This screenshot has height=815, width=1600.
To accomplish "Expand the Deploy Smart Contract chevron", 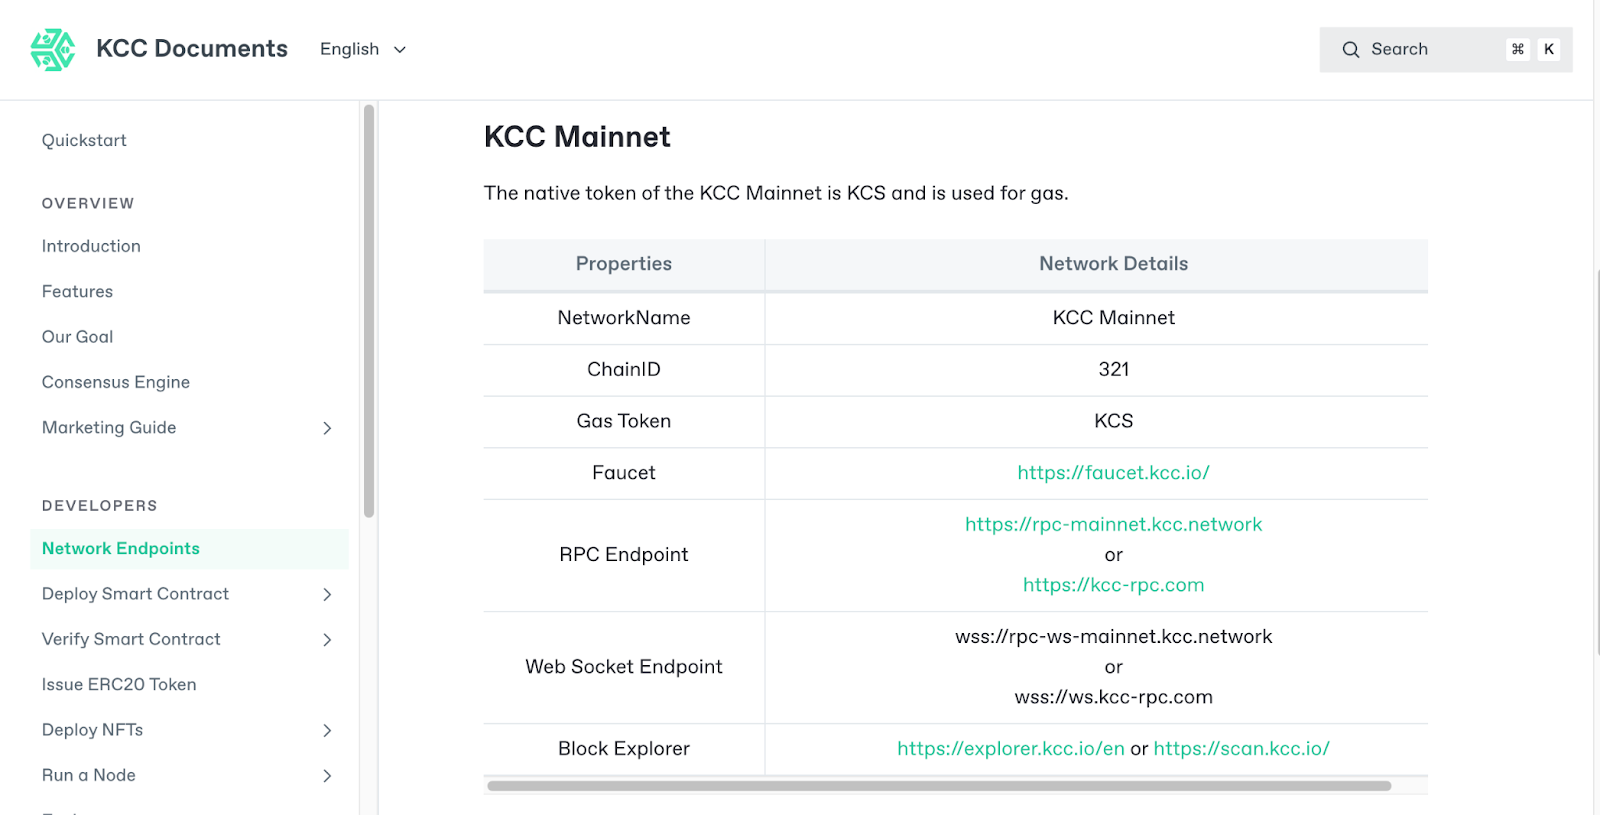I will (x=327, y=594).
